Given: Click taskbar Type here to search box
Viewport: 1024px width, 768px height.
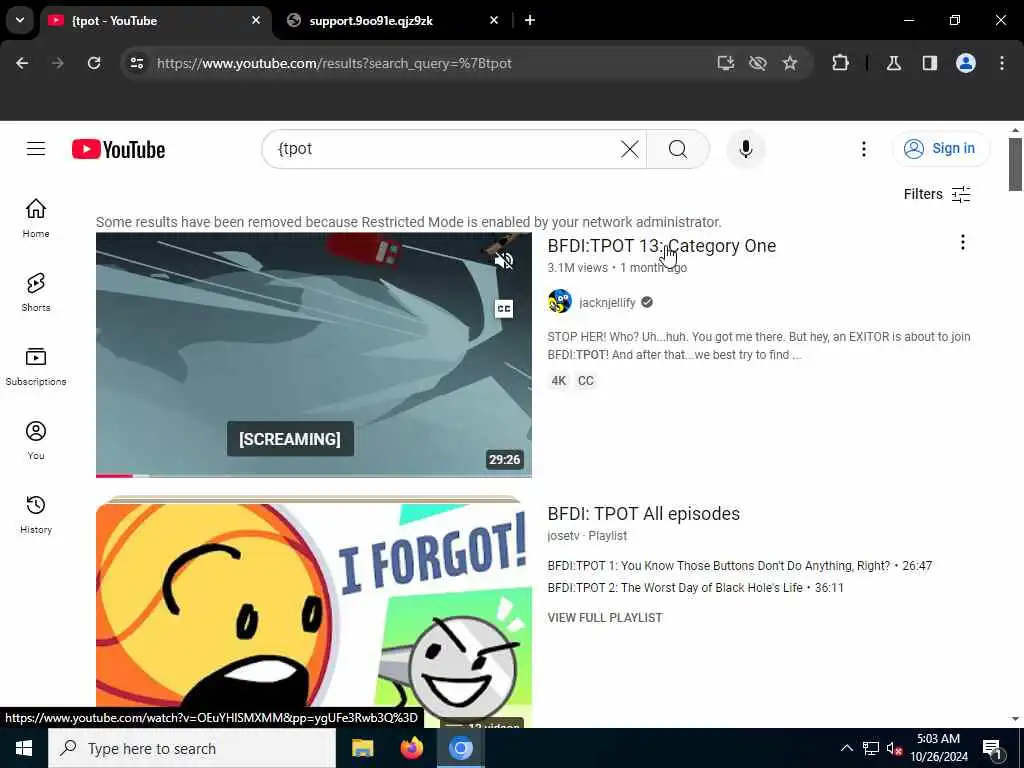Looking at the screenshot, I should point(191,748).
